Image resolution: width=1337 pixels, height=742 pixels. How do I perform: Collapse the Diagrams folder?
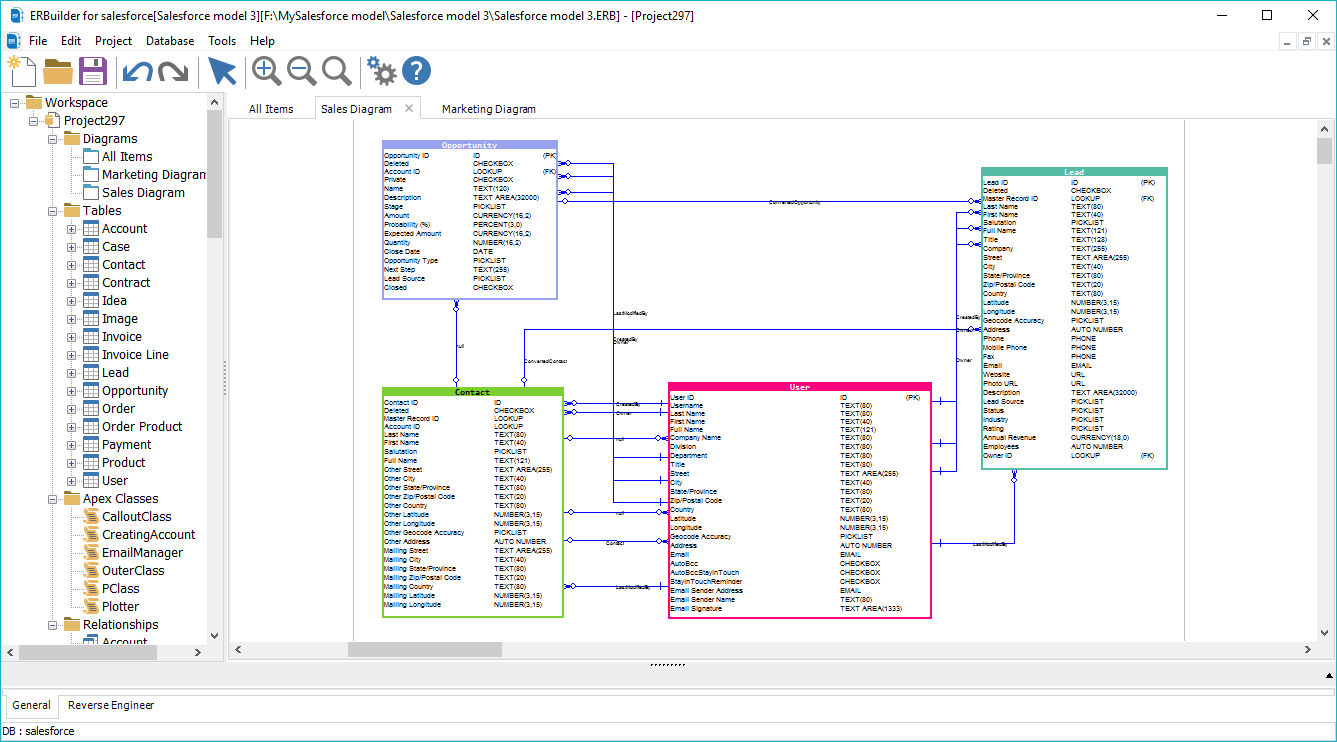pyautogui.click(x=52, y=139)
